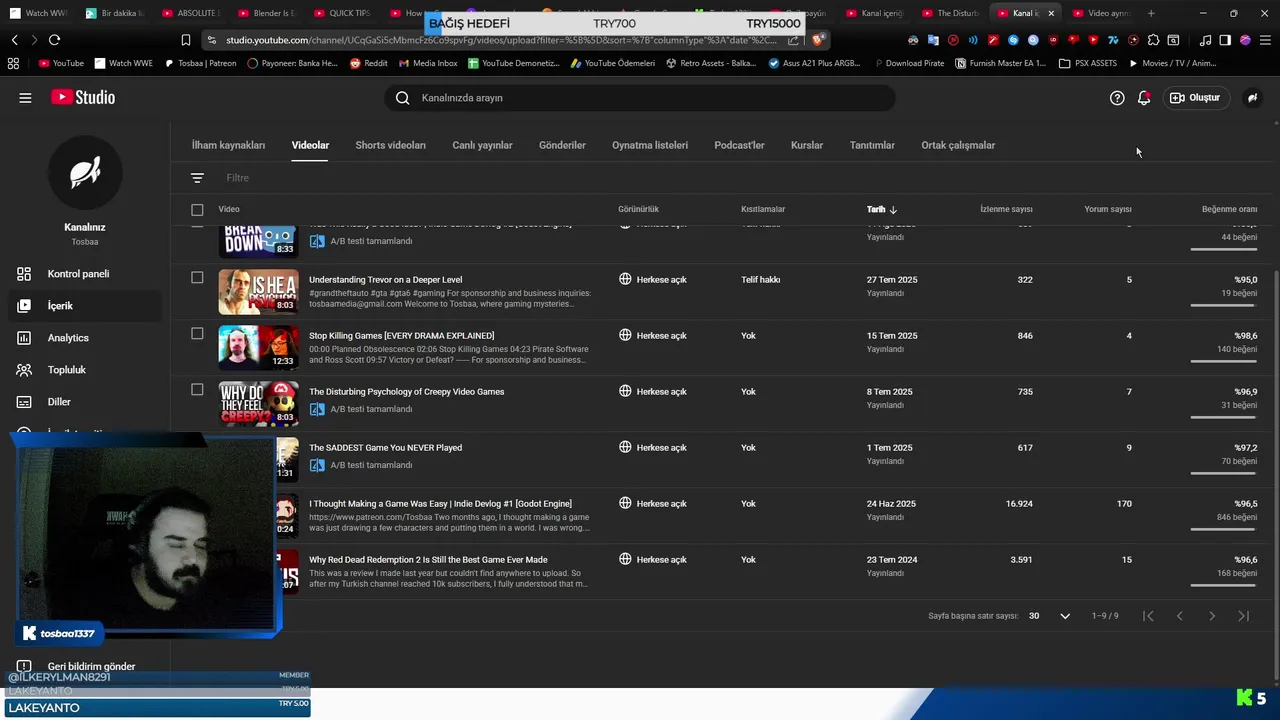Switch to the Gönderiler tab
Image resolution: width=1280 pixels, height=720 pixels.
(562, 145)
